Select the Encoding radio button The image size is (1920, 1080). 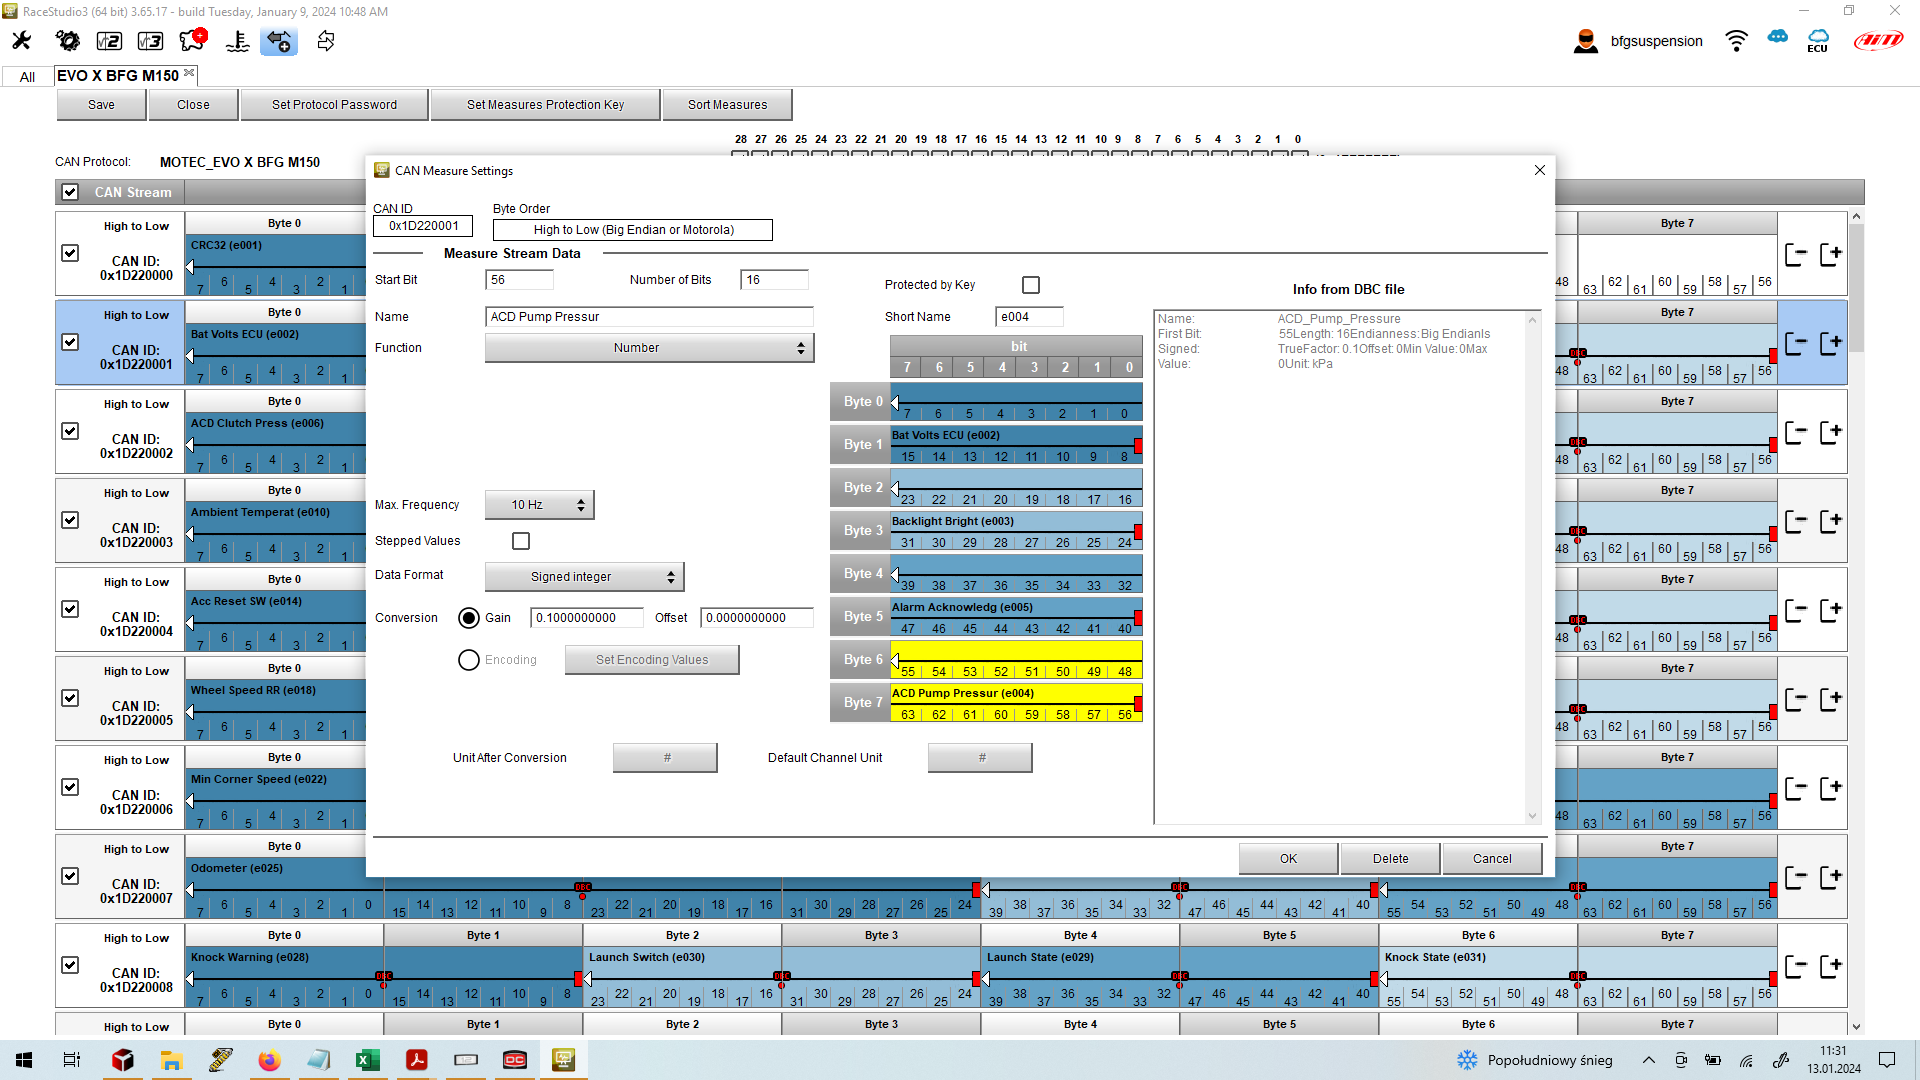(x=469, y=660)
